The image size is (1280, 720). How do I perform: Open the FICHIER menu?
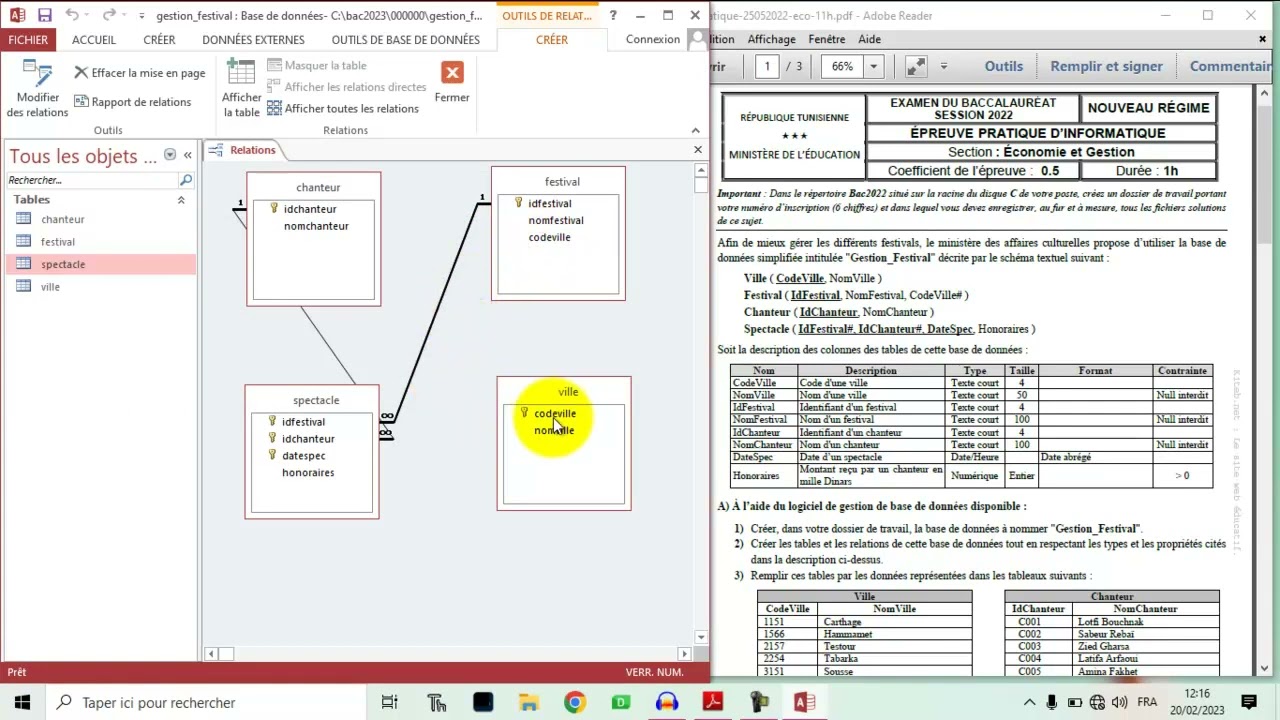click(x=28, y=40)
